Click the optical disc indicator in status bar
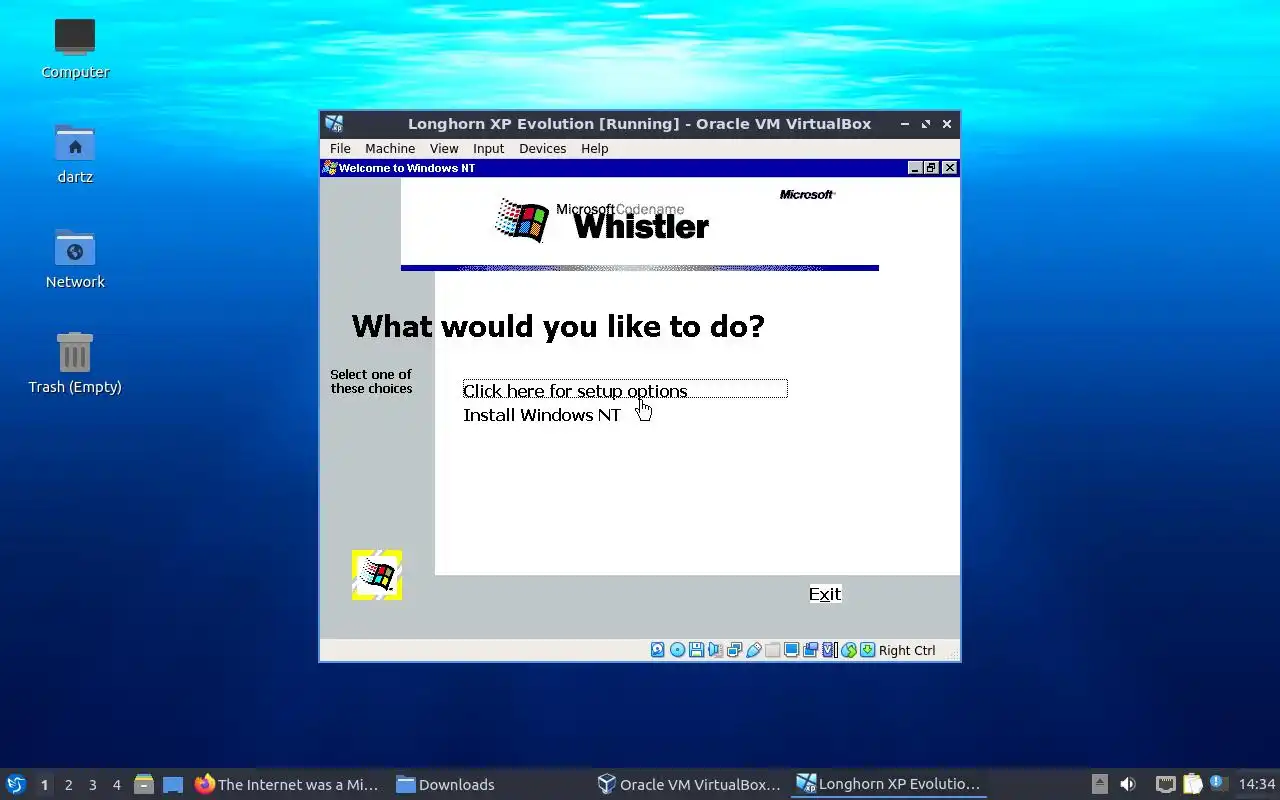The width and height of the screenshot is (1280, 800). (x=677, y=650)
